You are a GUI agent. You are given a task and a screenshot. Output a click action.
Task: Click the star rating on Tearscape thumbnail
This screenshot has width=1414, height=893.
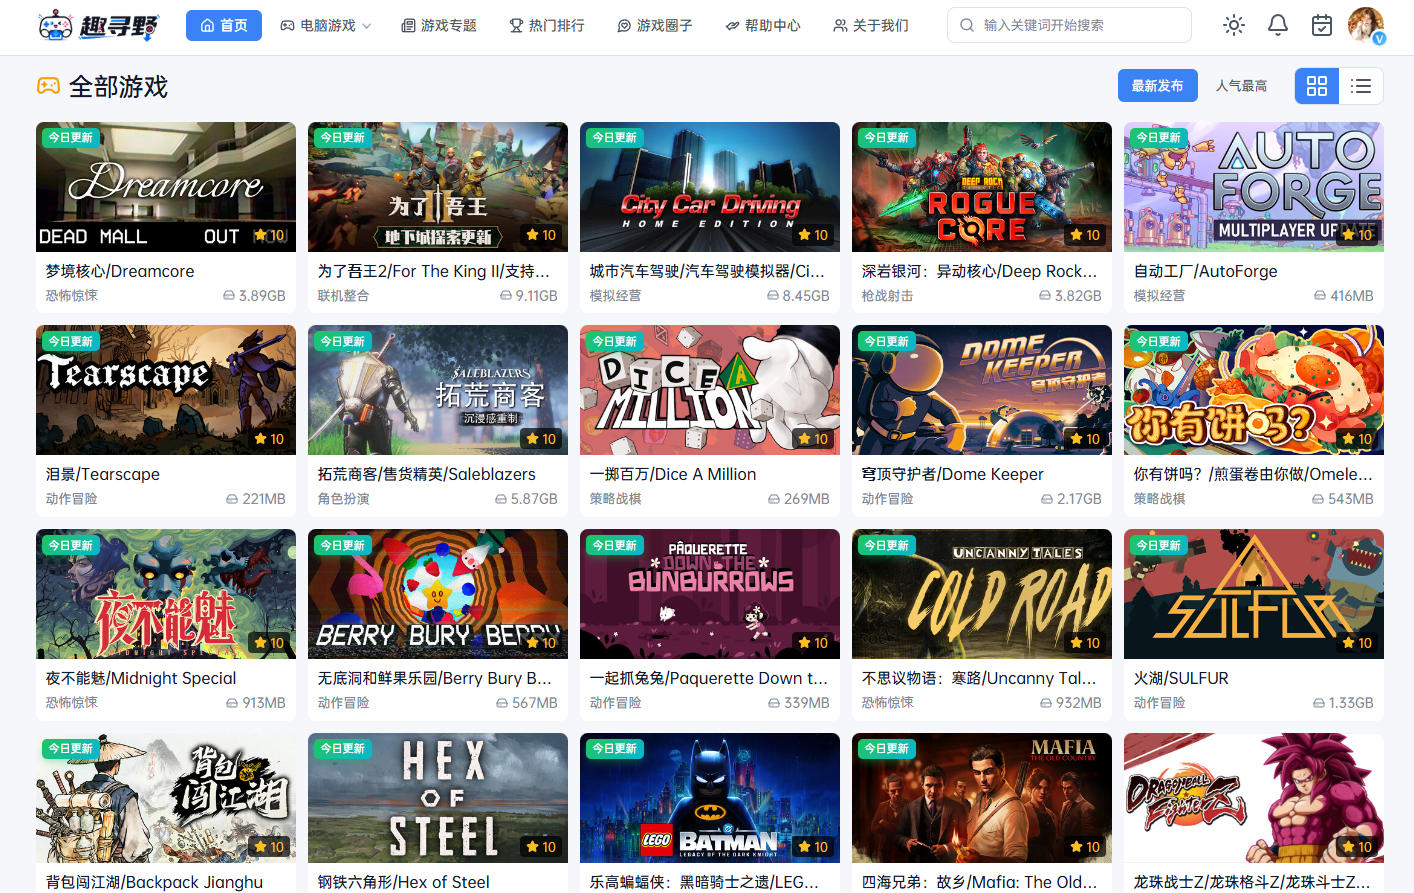coord(269,439)
